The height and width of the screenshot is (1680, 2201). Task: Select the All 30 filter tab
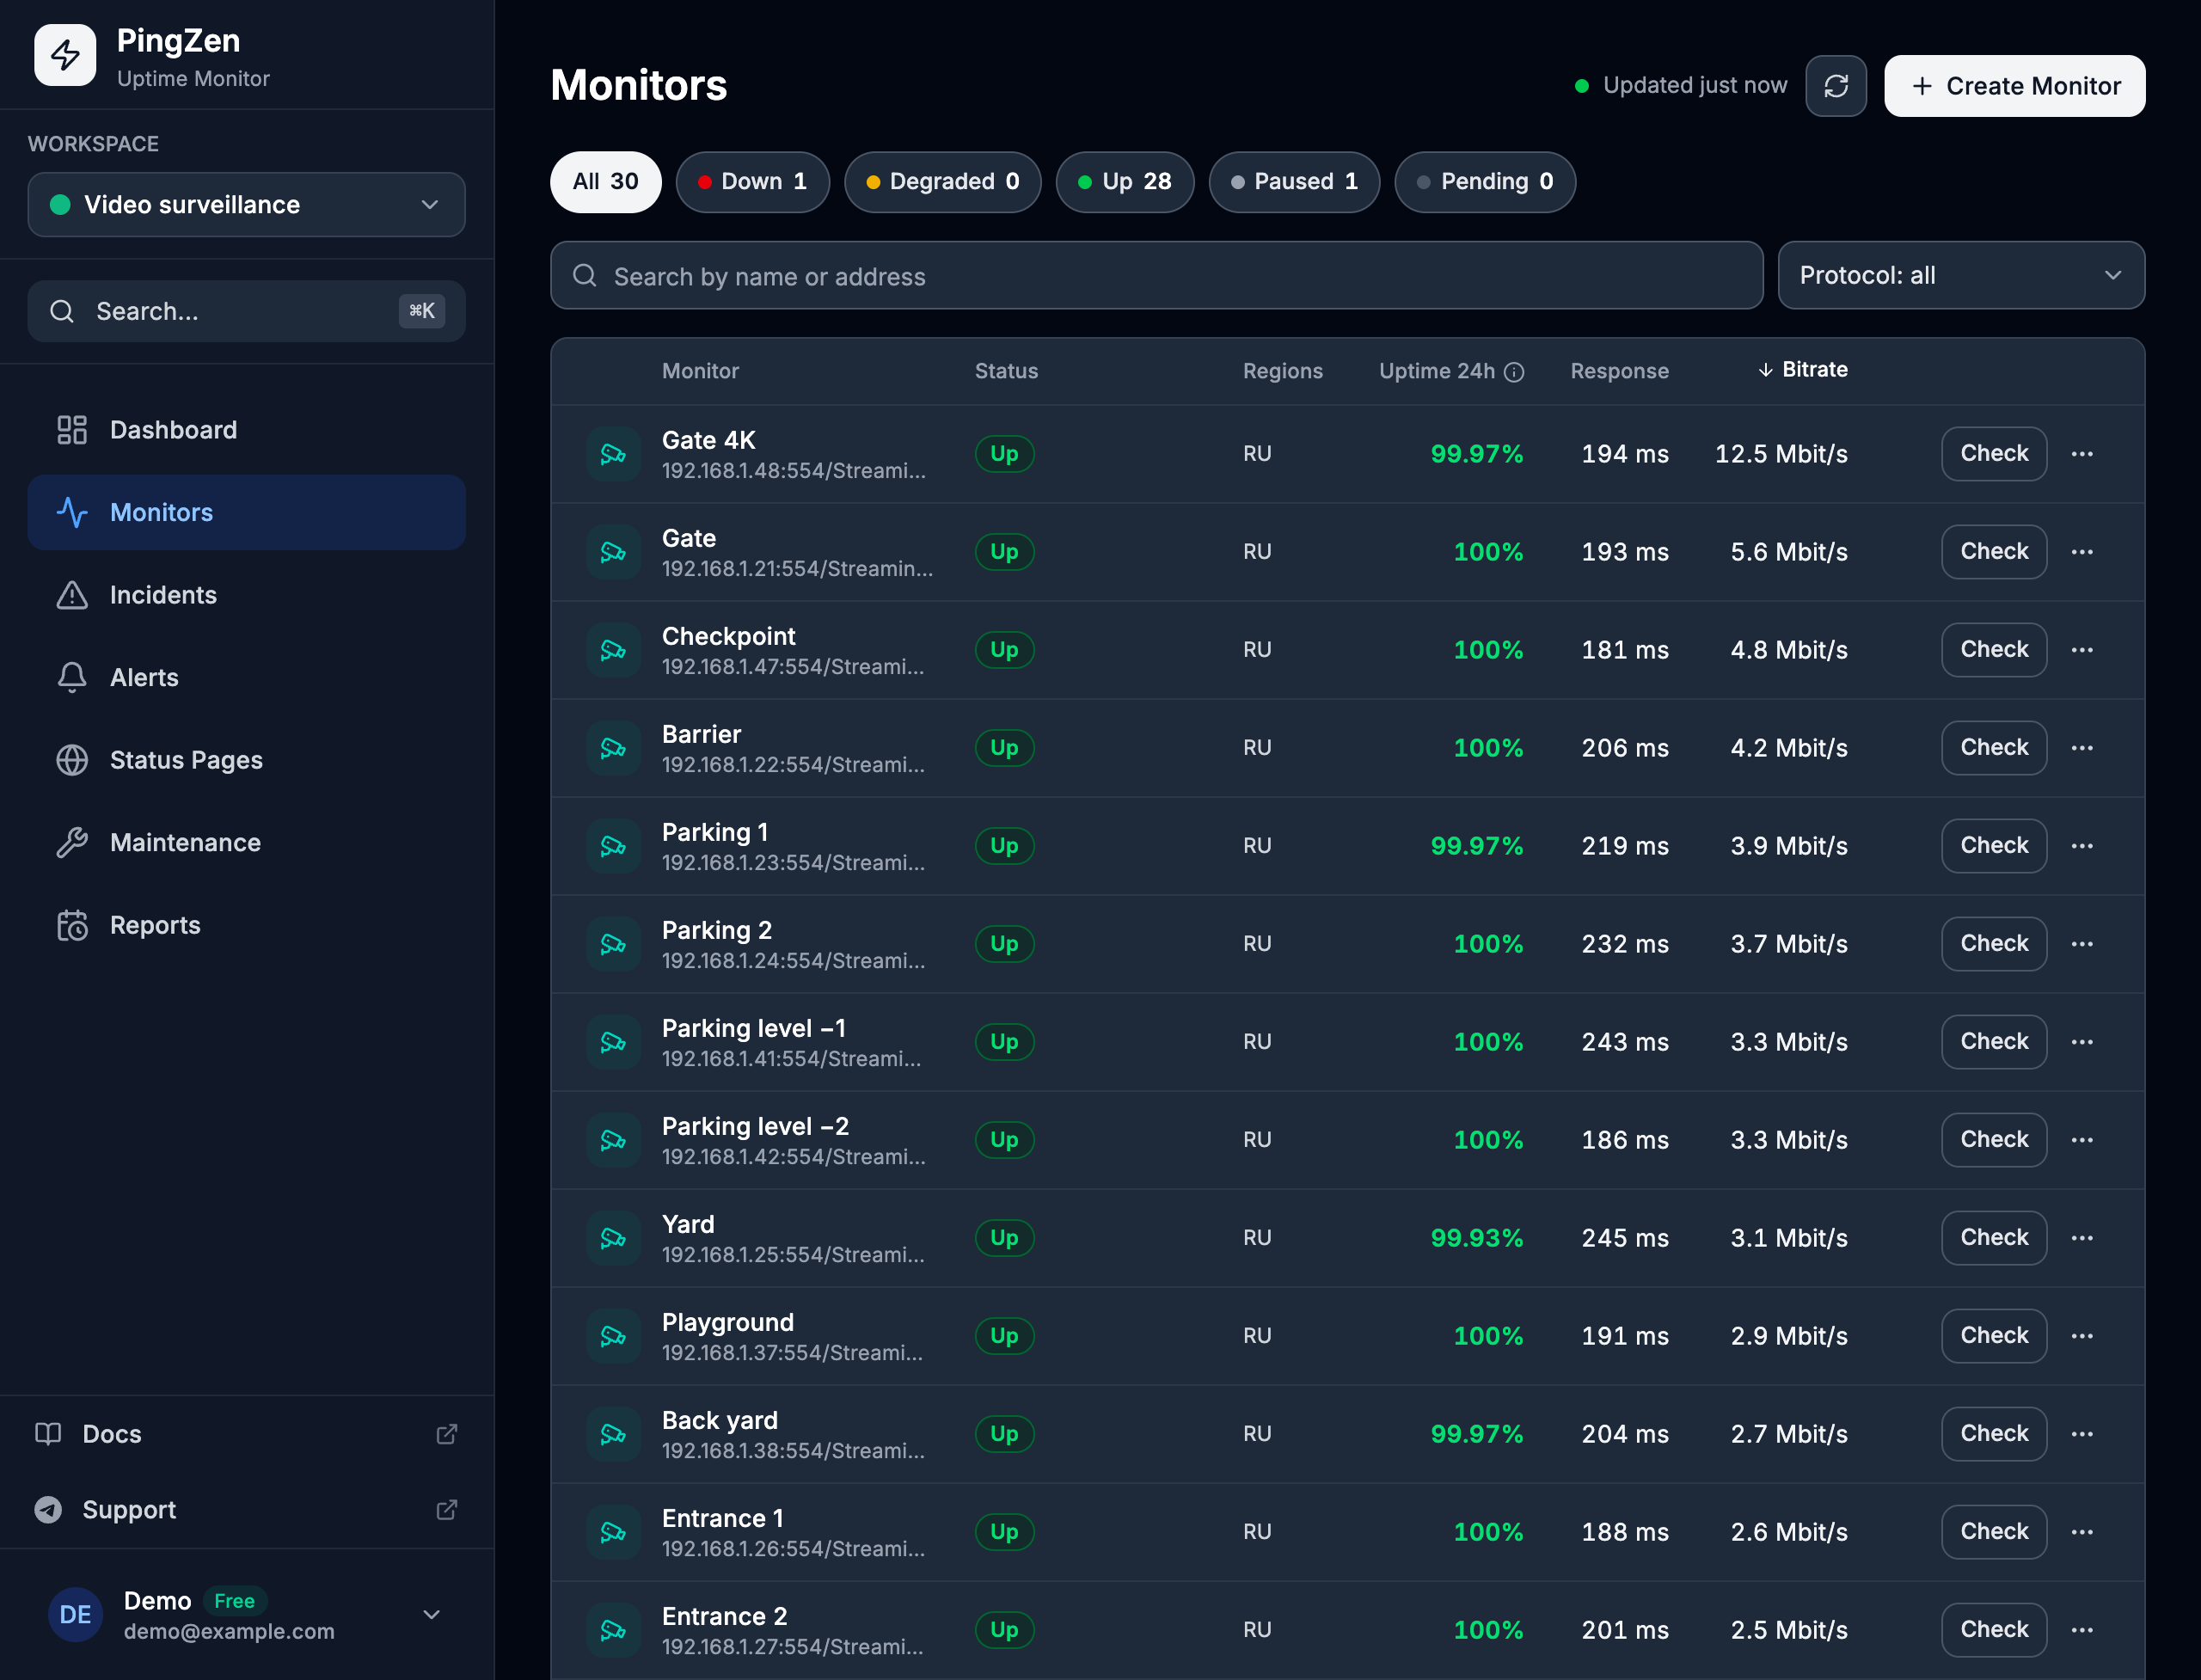pos(605,182)
